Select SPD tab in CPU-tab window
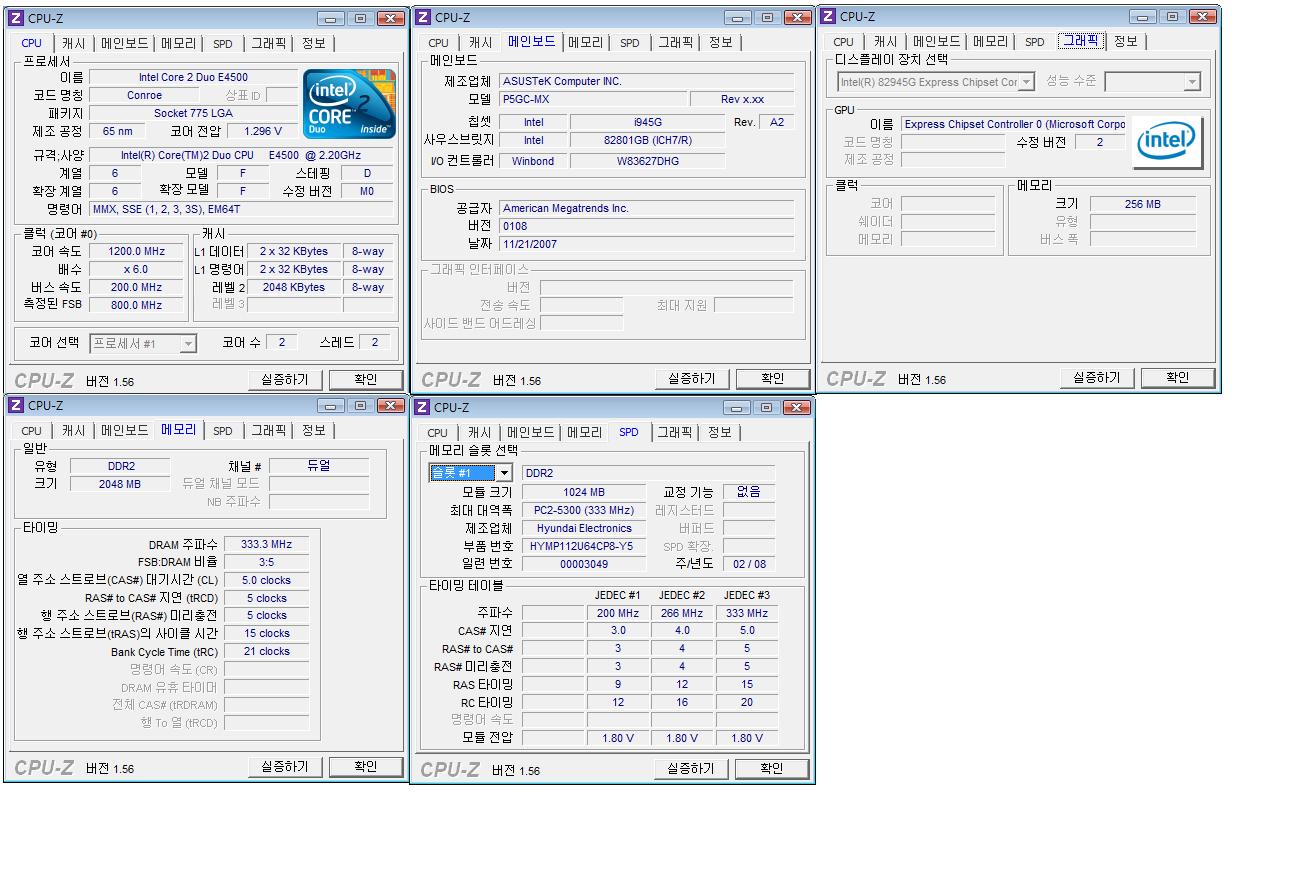Screen dimensions: 1305x887 222,44
